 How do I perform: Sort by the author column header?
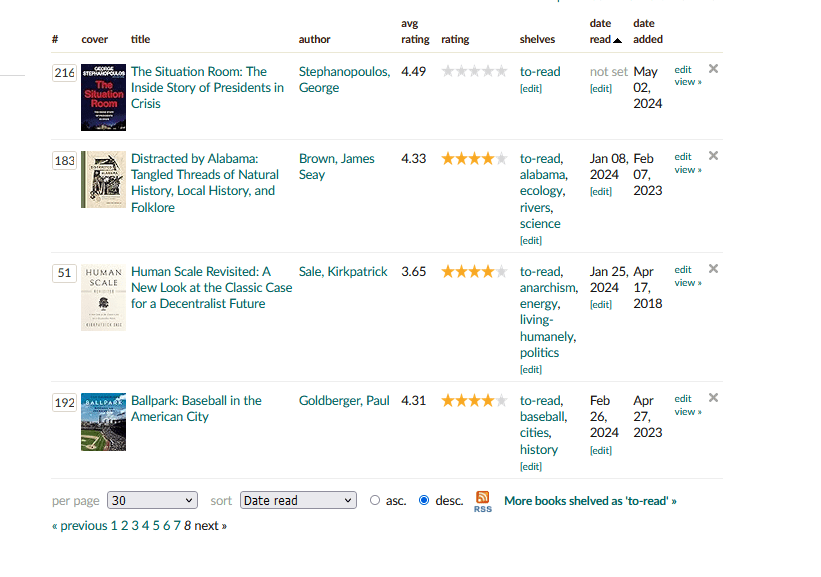pyautogui.click(x=314, y=40)
